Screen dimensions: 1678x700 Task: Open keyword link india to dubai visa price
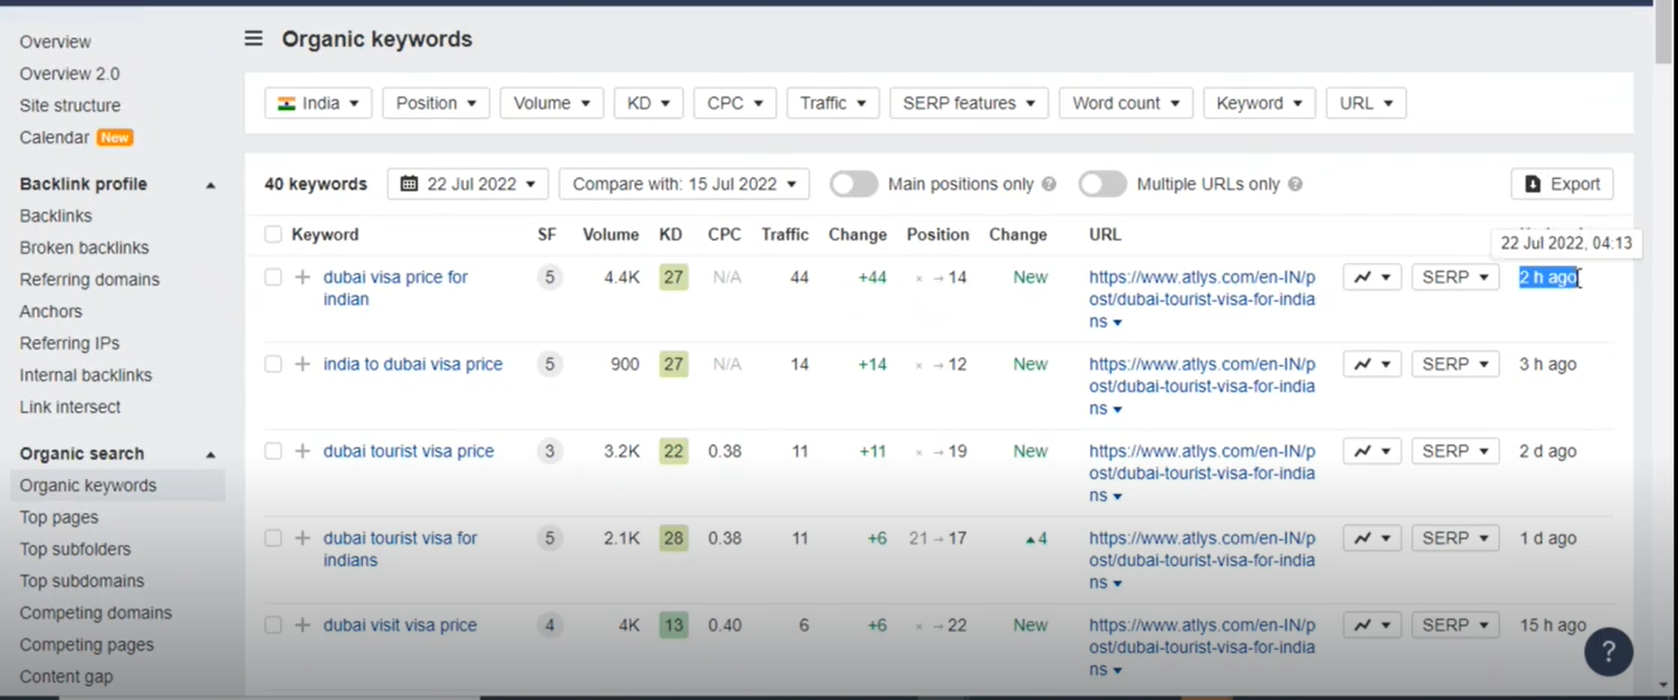click(413, 364)
